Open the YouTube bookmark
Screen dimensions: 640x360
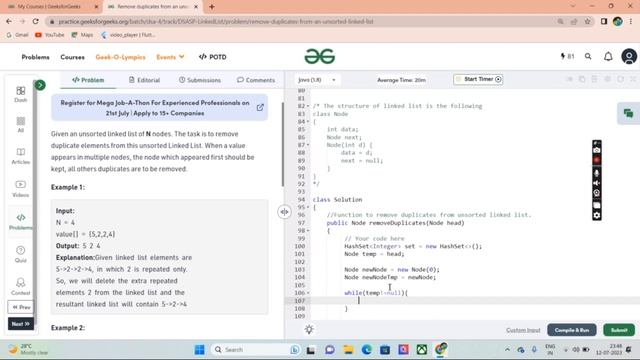coord(50,35)
